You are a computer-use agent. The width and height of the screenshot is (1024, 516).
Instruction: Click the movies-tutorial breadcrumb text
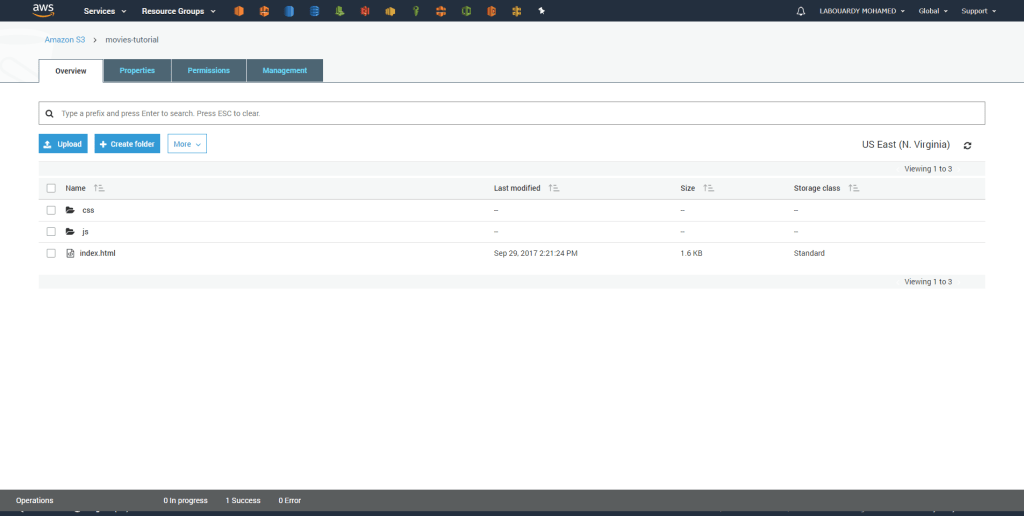click(132, 40)
